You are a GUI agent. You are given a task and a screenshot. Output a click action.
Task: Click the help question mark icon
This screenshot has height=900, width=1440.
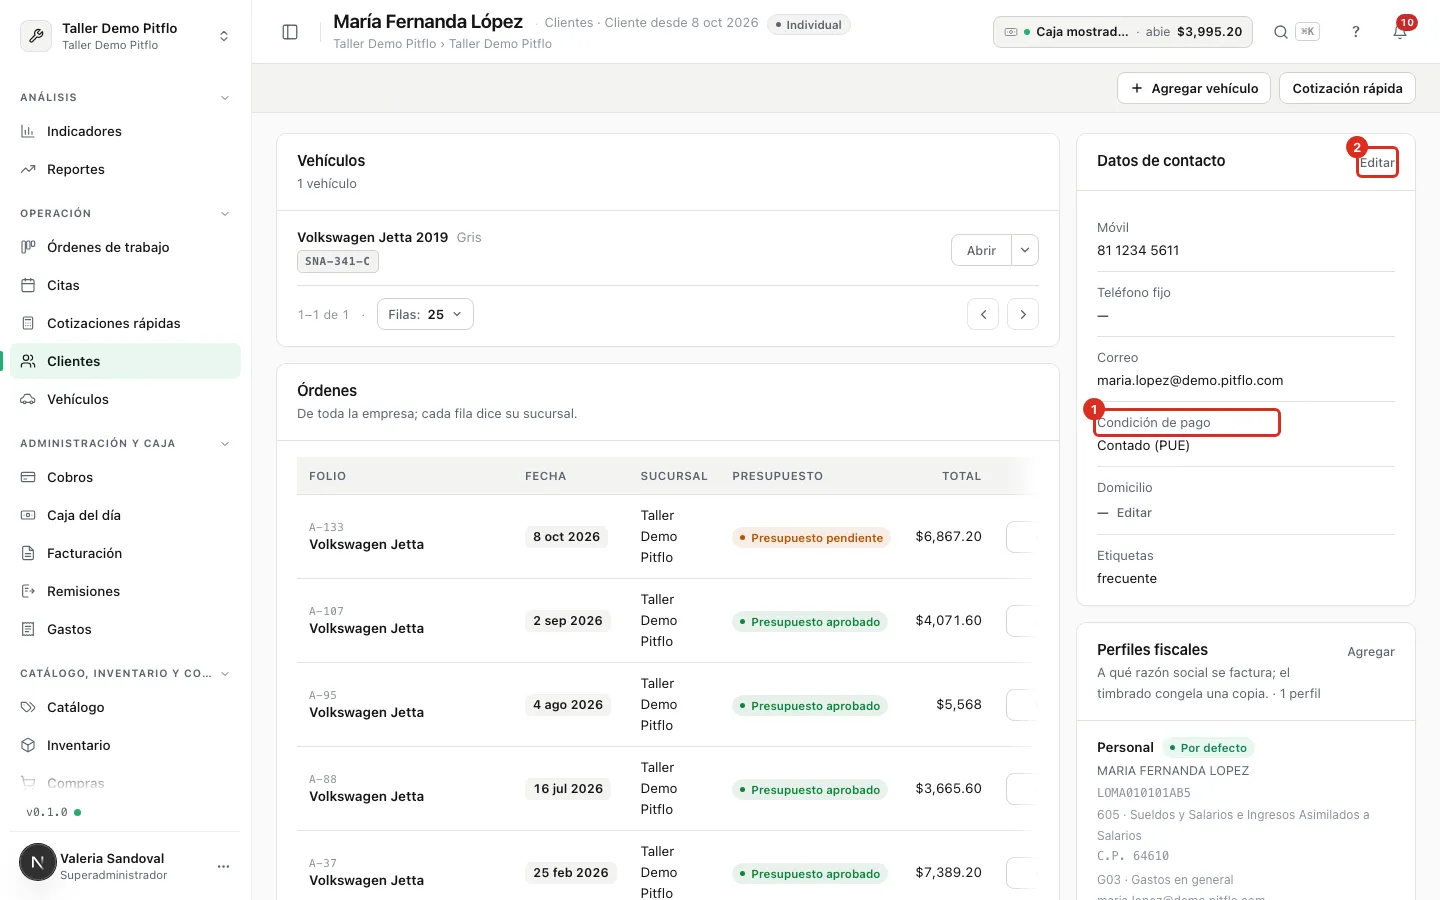pos(1356,32)
